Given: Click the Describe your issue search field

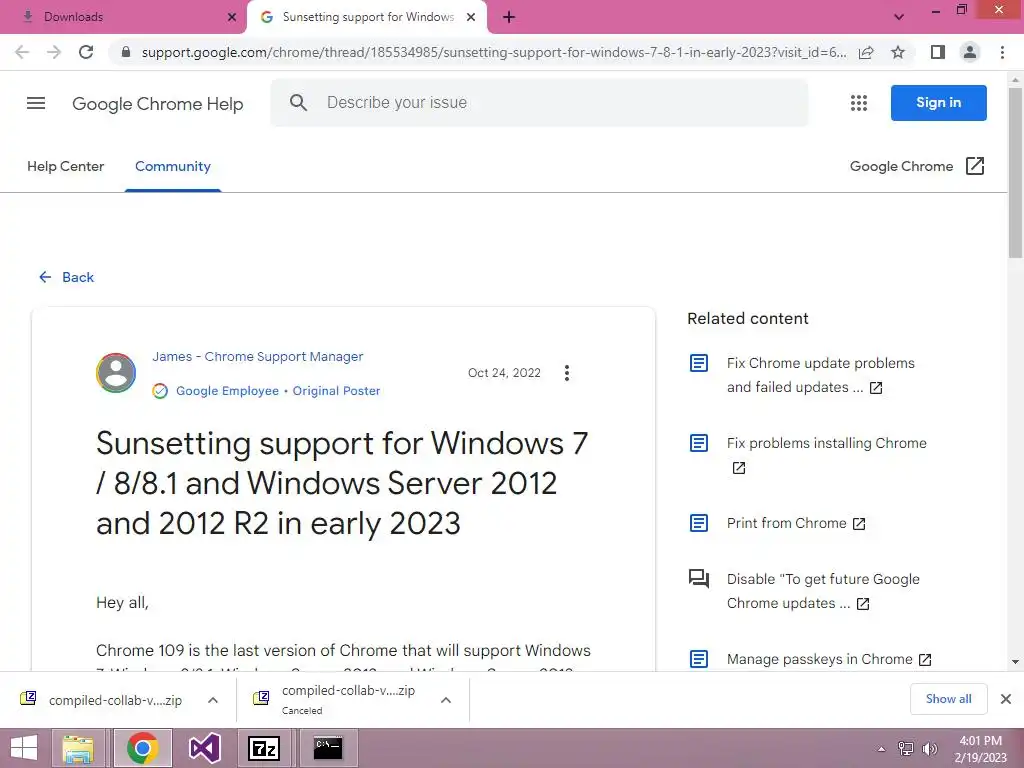Looking at the screenshot, I should click(x=539, y=103).
